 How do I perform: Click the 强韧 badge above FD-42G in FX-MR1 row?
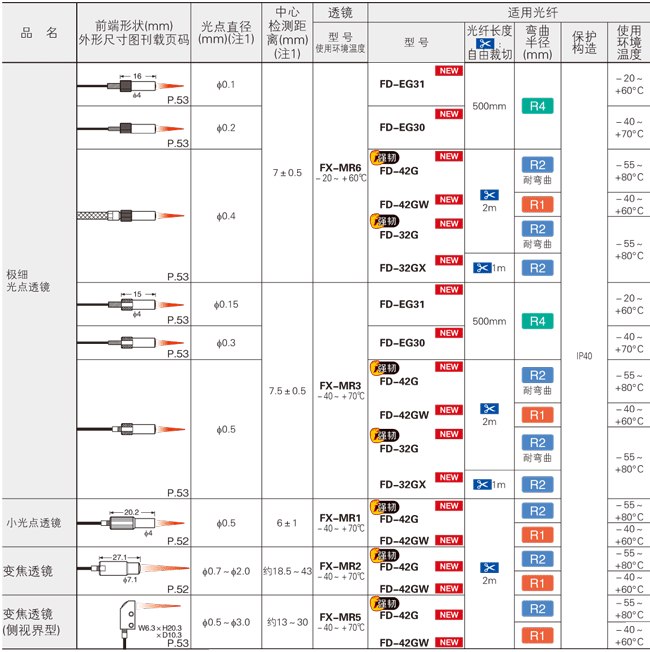pos(385,506)
